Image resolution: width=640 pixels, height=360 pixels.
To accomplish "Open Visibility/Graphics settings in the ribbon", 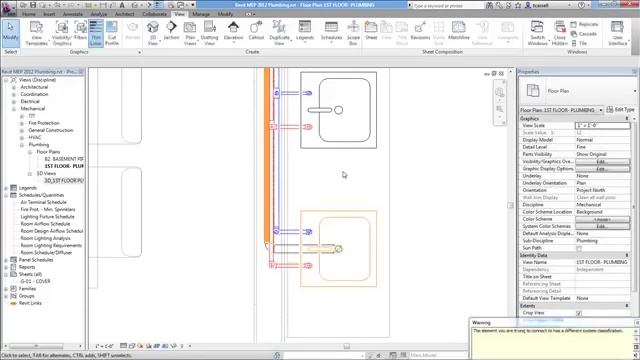I will click(x=62, y=33).
